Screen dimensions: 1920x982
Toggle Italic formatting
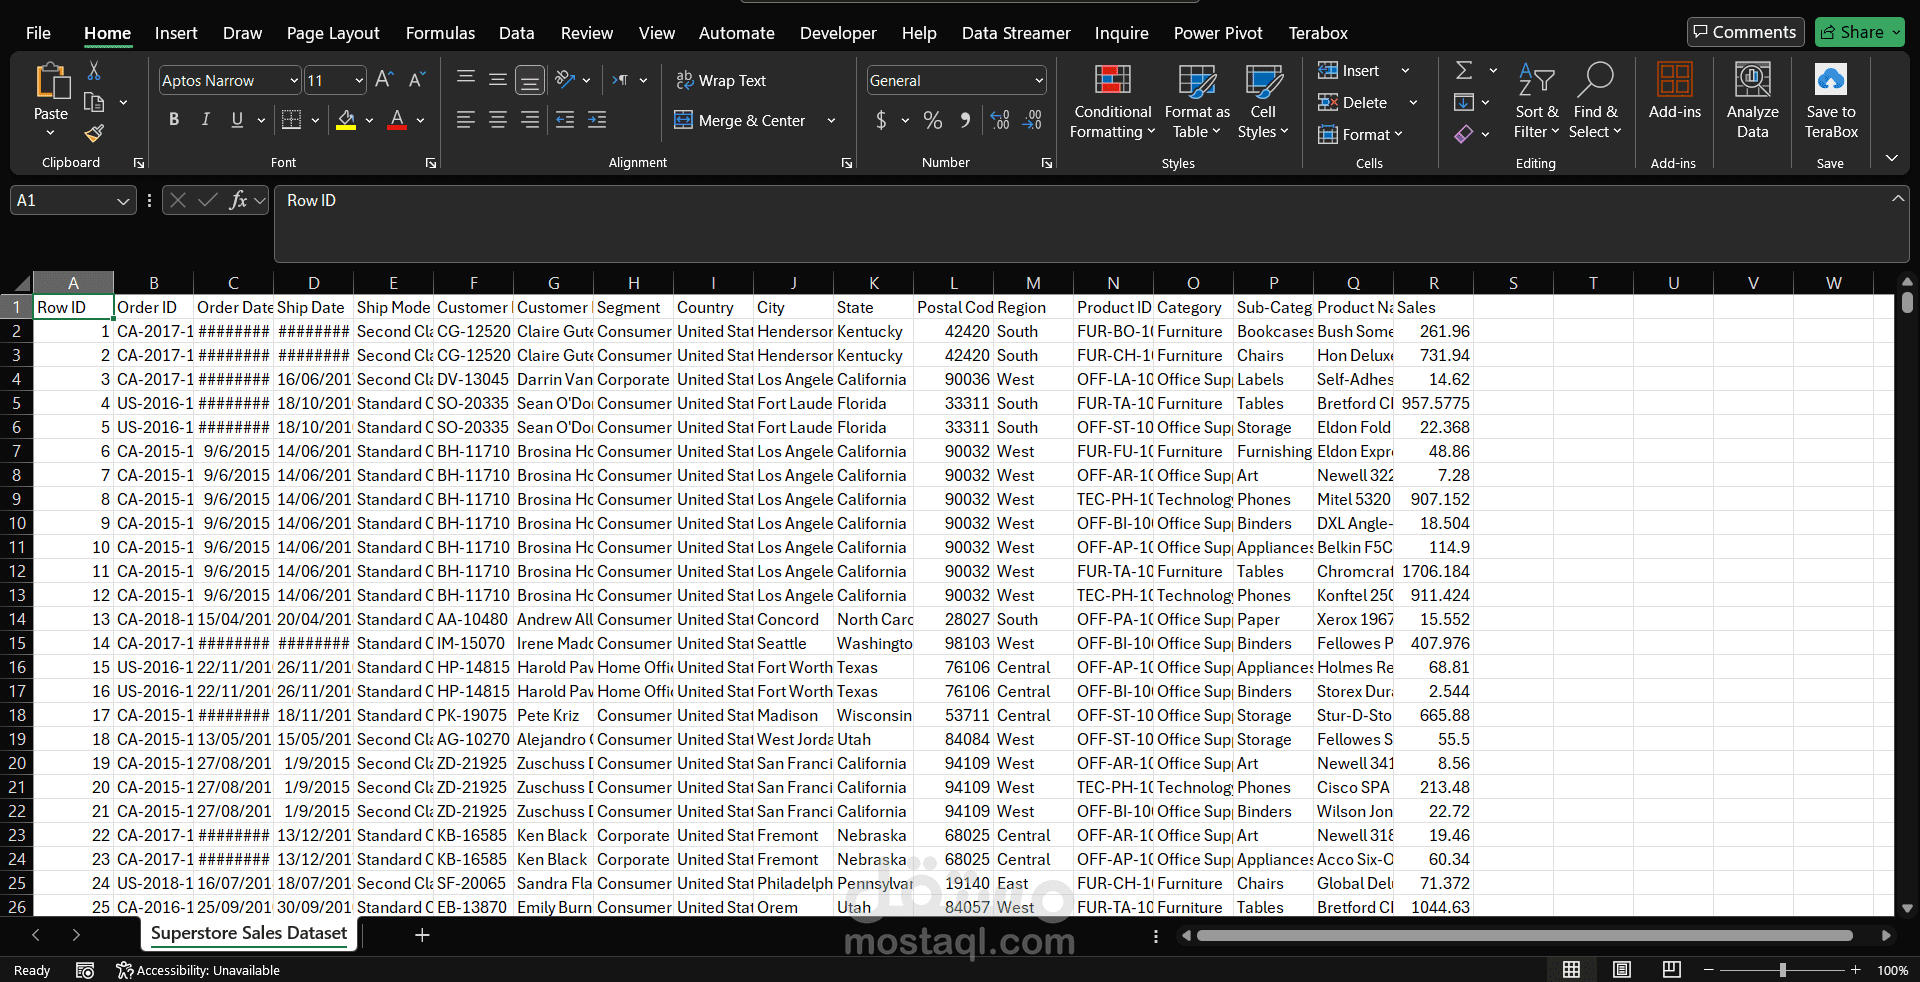click(205, 120)
